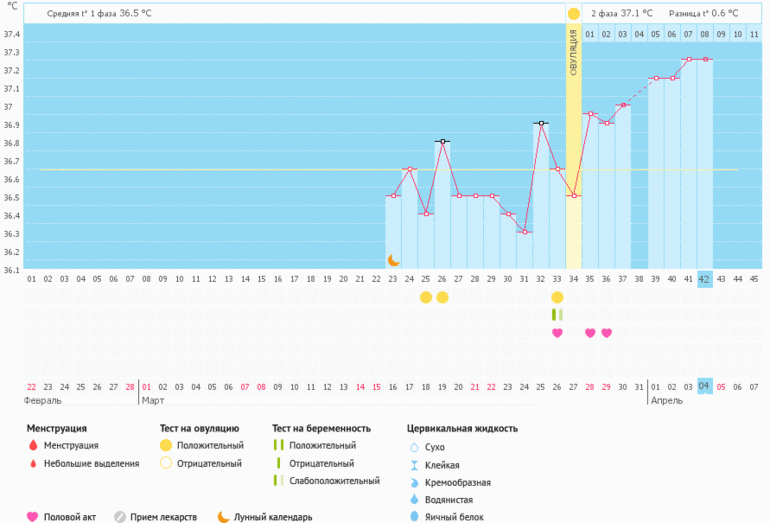Select phase two day 08 header cell
This screenshot has height=523, width=770.
(705, 35)
